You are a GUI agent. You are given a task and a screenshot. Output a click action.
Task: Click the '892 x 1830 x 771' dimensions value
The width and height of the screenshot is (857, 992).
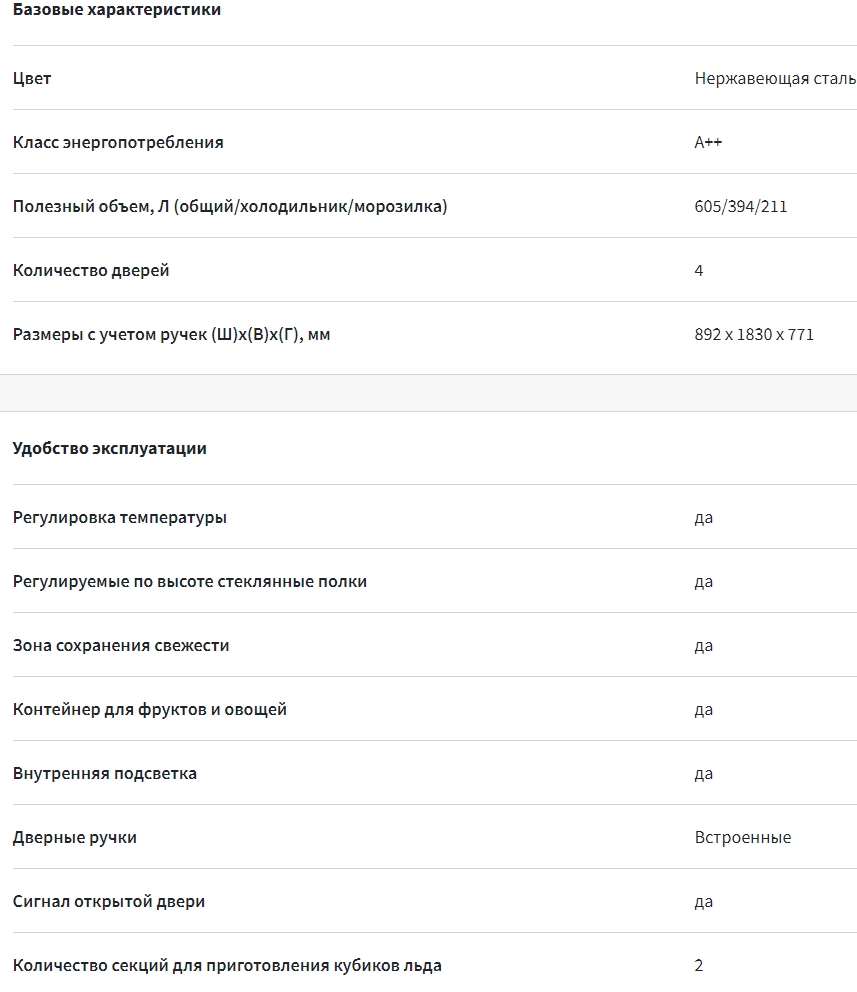tap(754, 334)
